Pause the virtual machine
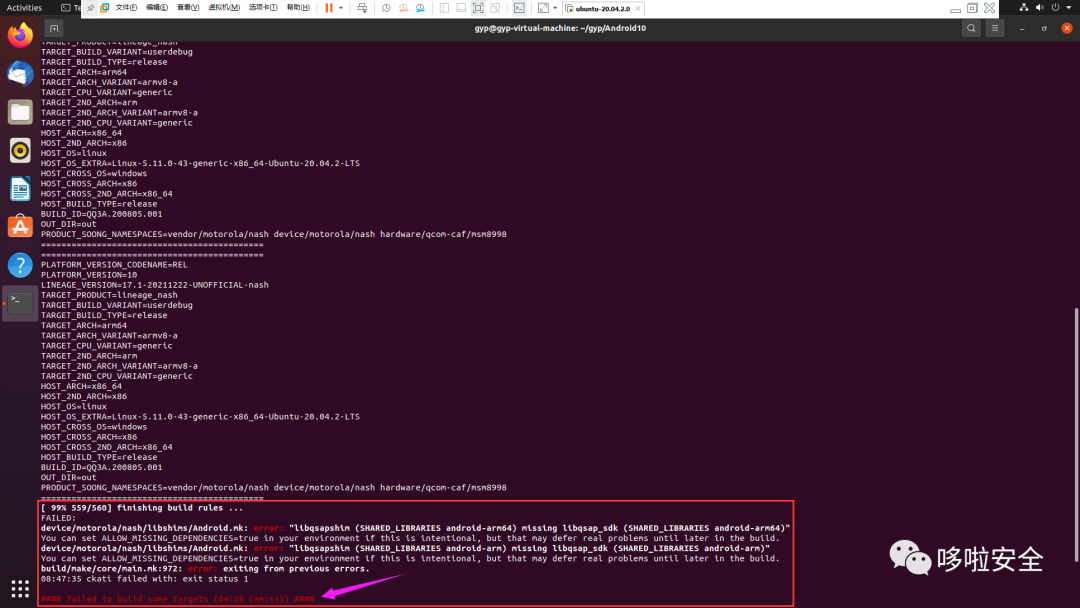 pos(329,8)
